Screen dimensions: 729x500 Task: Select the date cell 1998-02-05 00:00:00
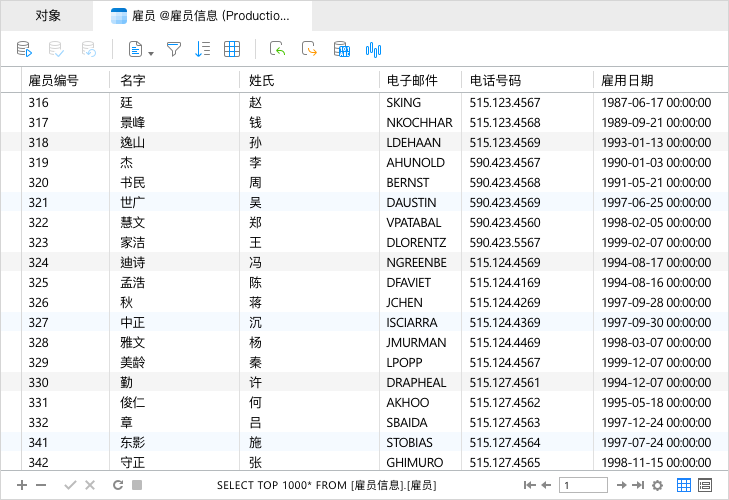pos(661,222)
